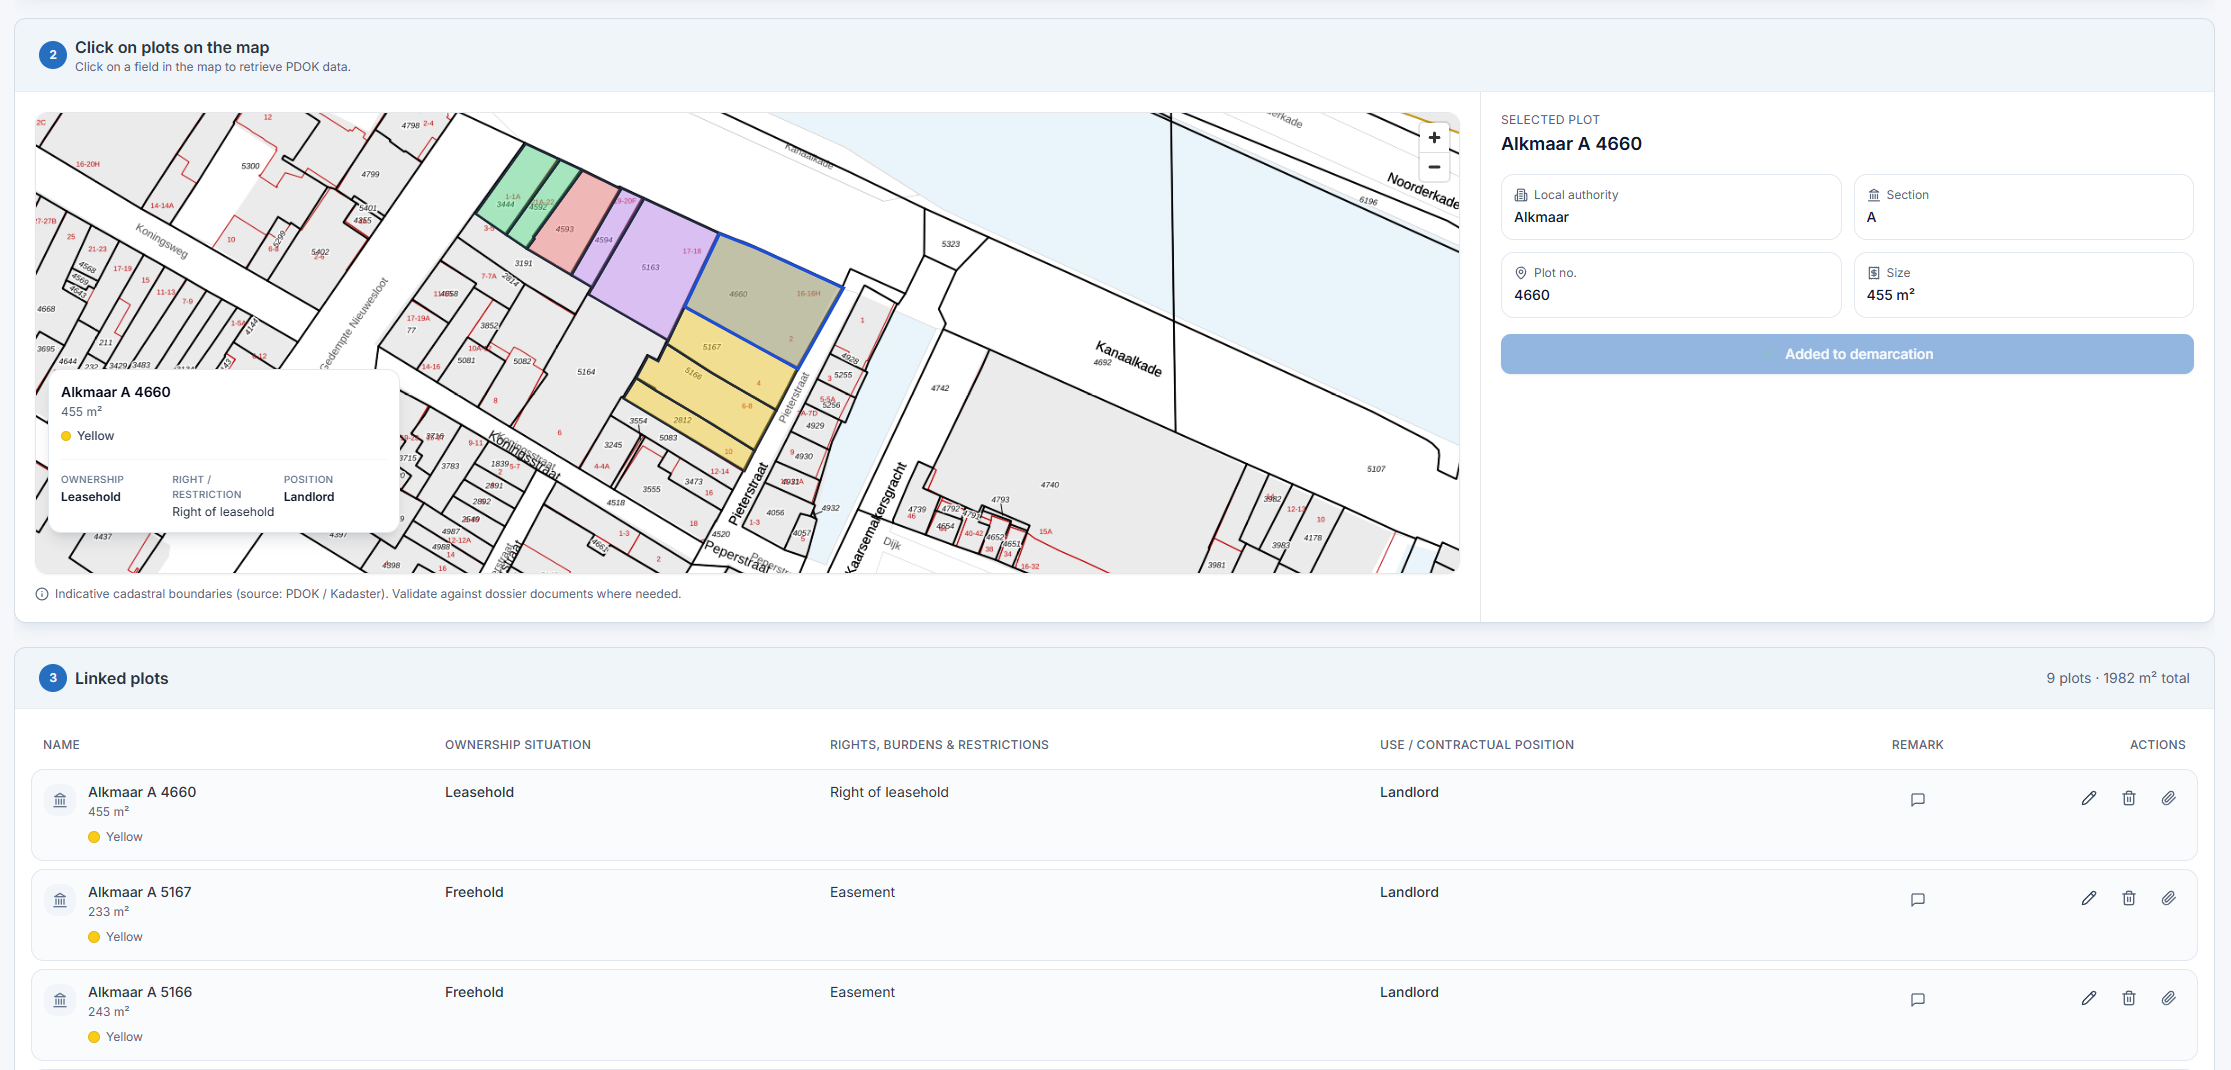
Task: Click building icon of Alkmaar A 4660 row
Action: click(60, 800)
